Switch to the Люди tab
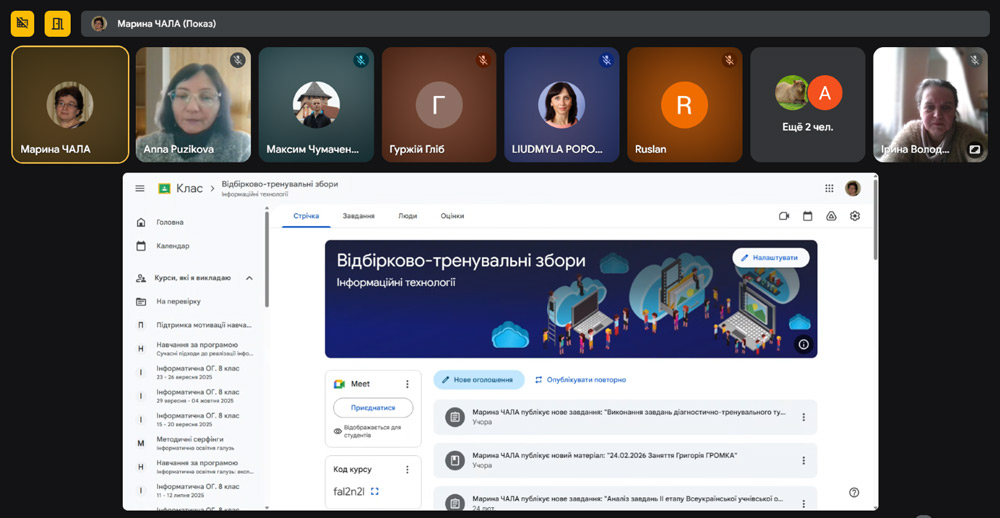Viewport: 1000px width, 518px height. pyautogui.click(x=408, y=216)
